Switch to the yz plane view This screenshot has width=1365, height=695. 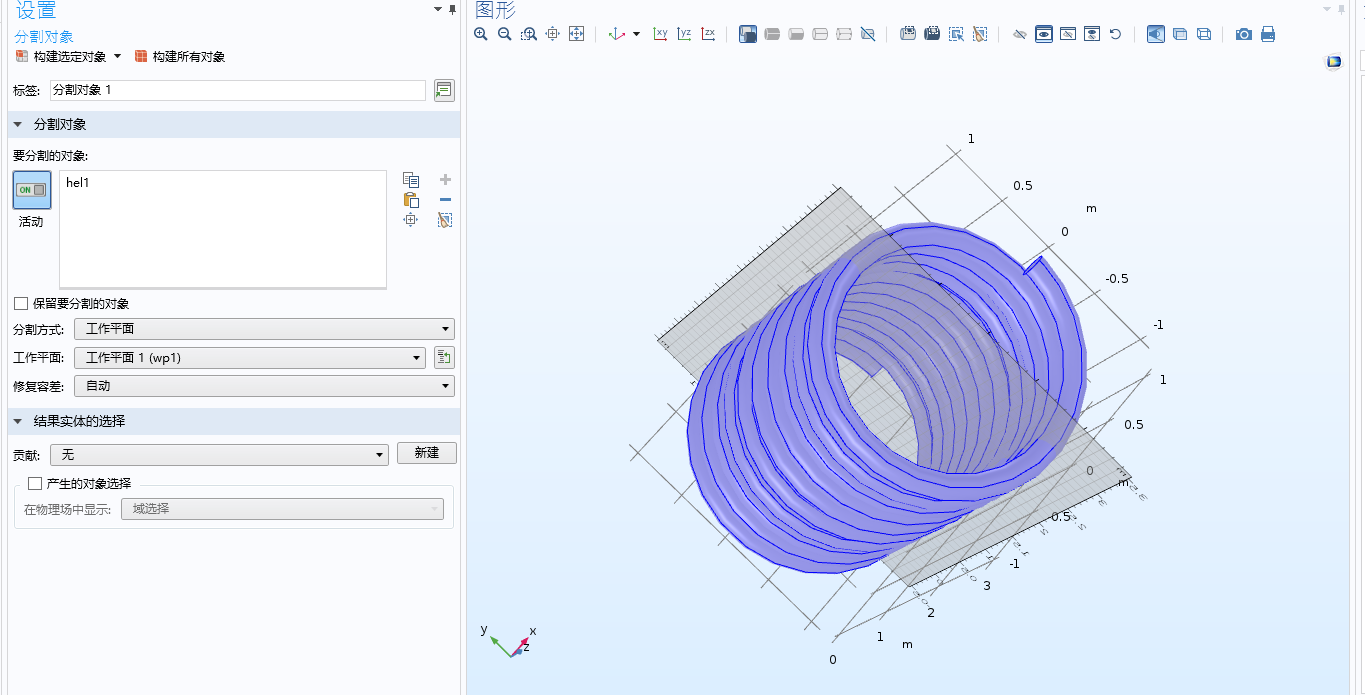[684, 34]
